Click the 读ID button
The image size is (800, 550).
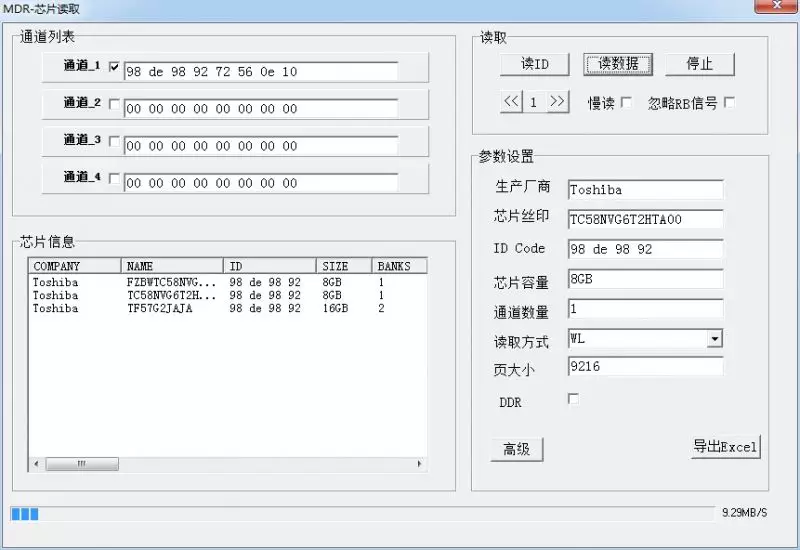coord(535,64)
